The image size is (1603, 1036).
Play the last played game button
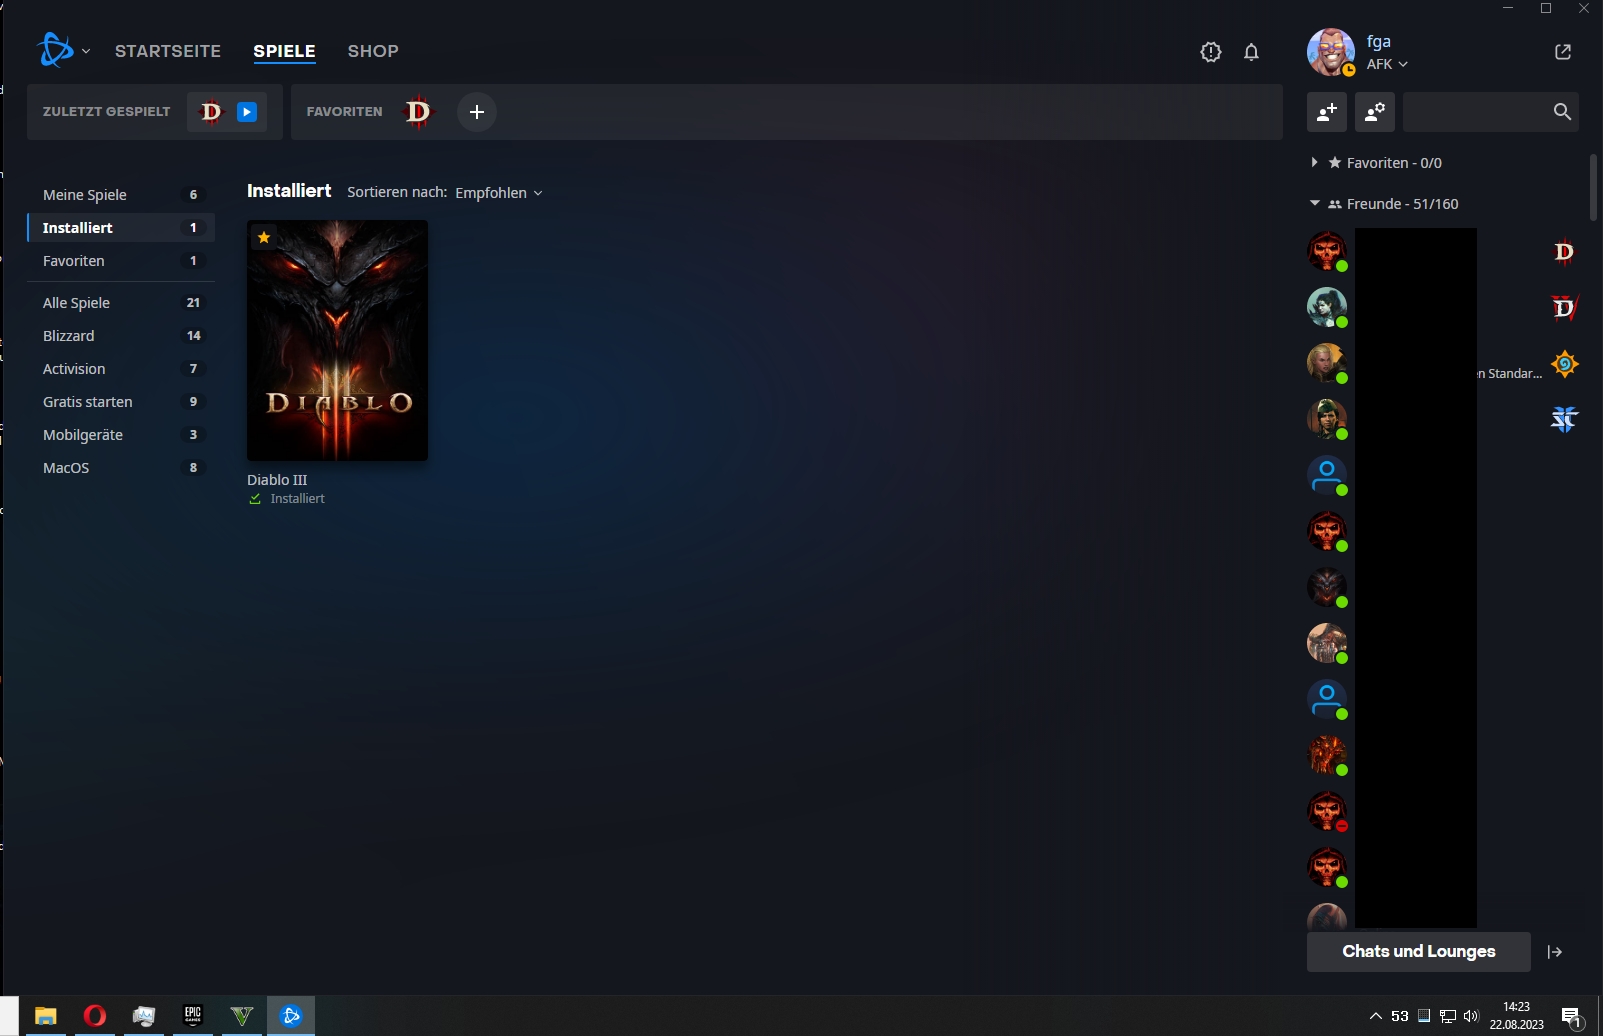click(x=247, y=112)
